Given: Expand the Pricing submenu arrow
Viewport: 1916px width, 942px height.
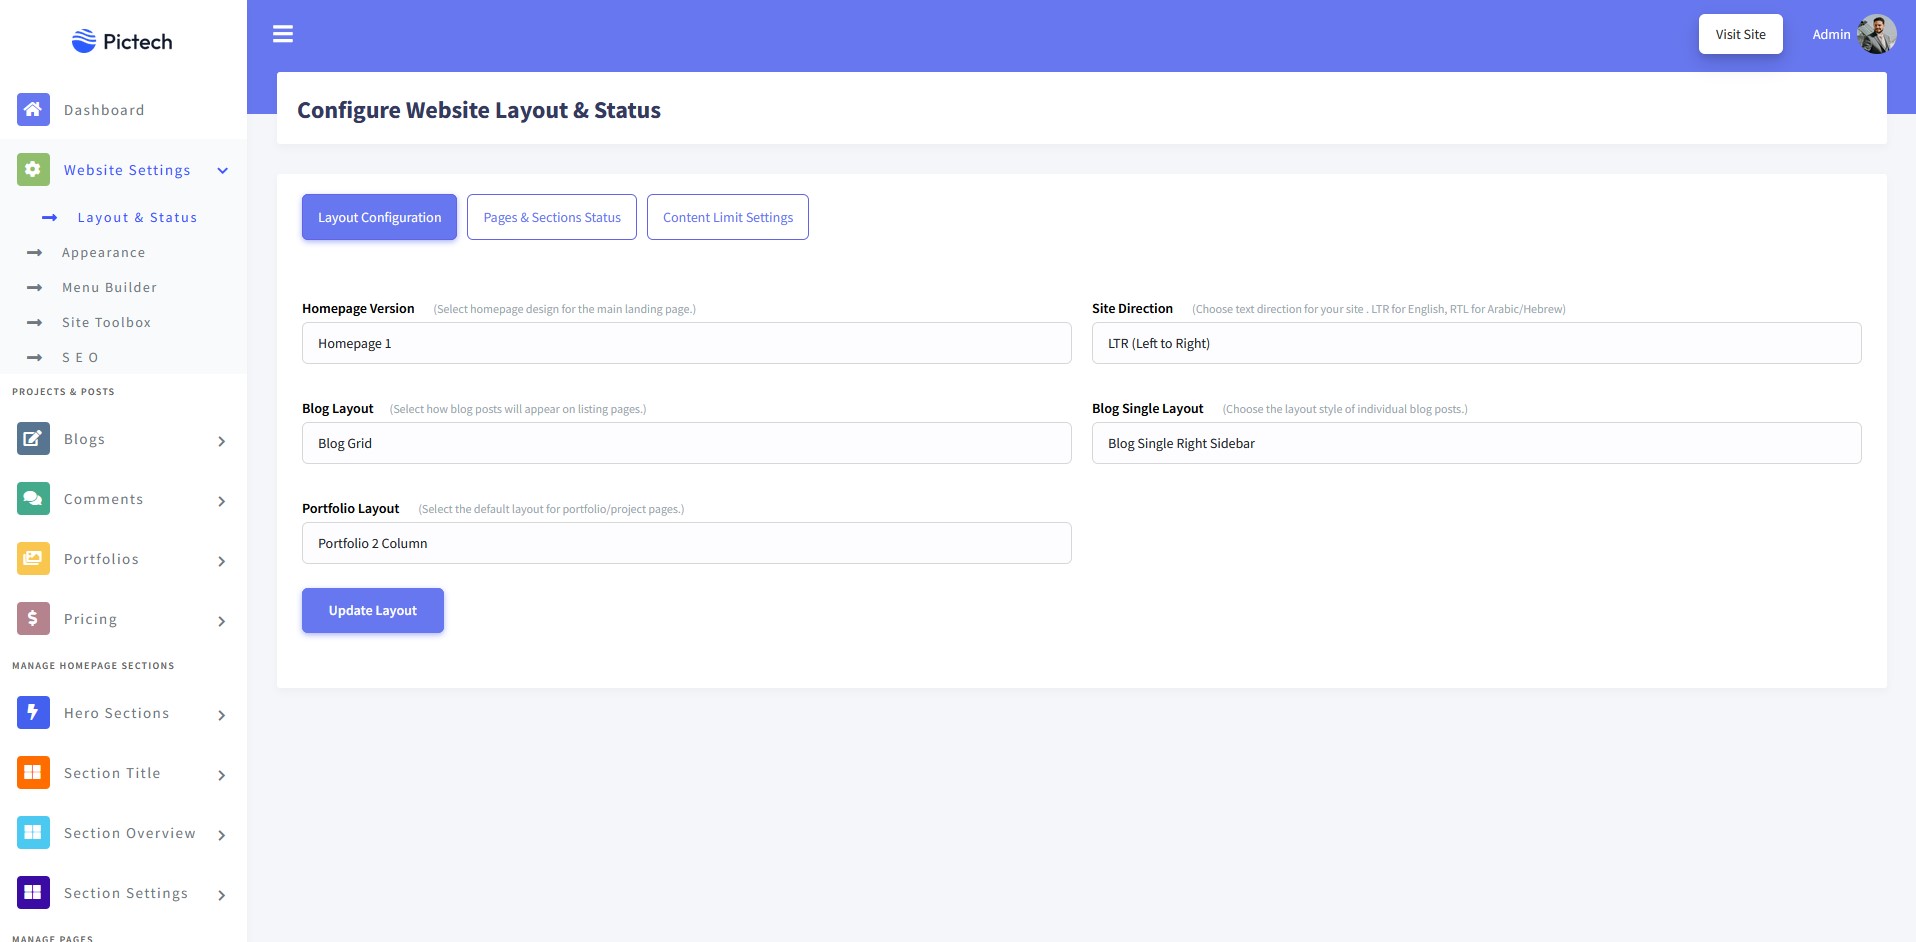Looking at the screenshot, I should pyautogui.click(x=222, y=621).
